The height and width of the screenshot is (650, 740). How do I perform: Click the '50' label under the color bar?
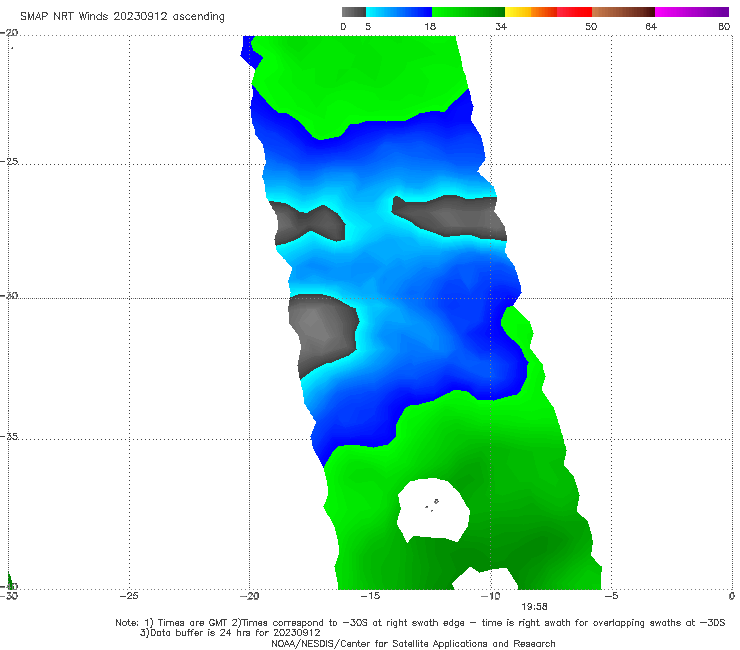(591, 26)
